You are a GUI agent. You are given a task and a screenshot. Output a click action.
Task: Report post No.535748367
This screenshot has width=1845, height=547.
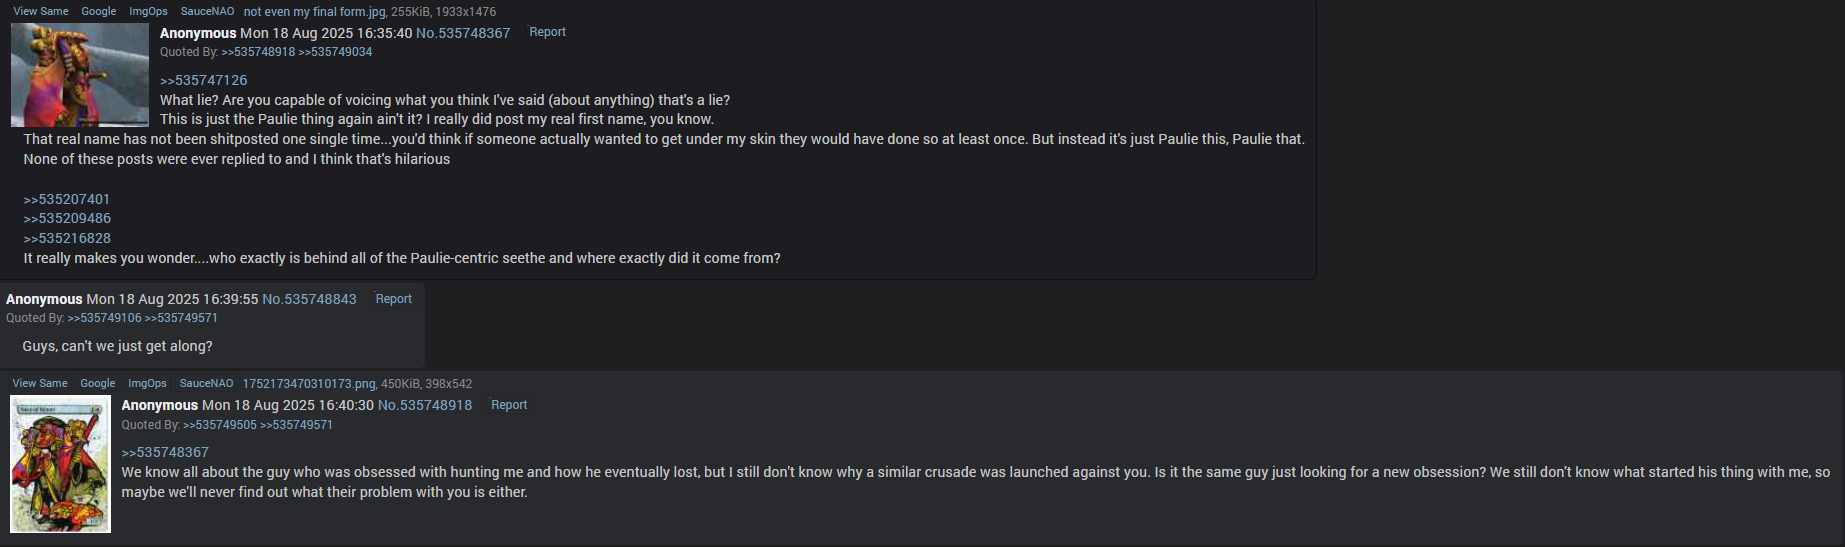pyautogui.click(x=547, y=32)
